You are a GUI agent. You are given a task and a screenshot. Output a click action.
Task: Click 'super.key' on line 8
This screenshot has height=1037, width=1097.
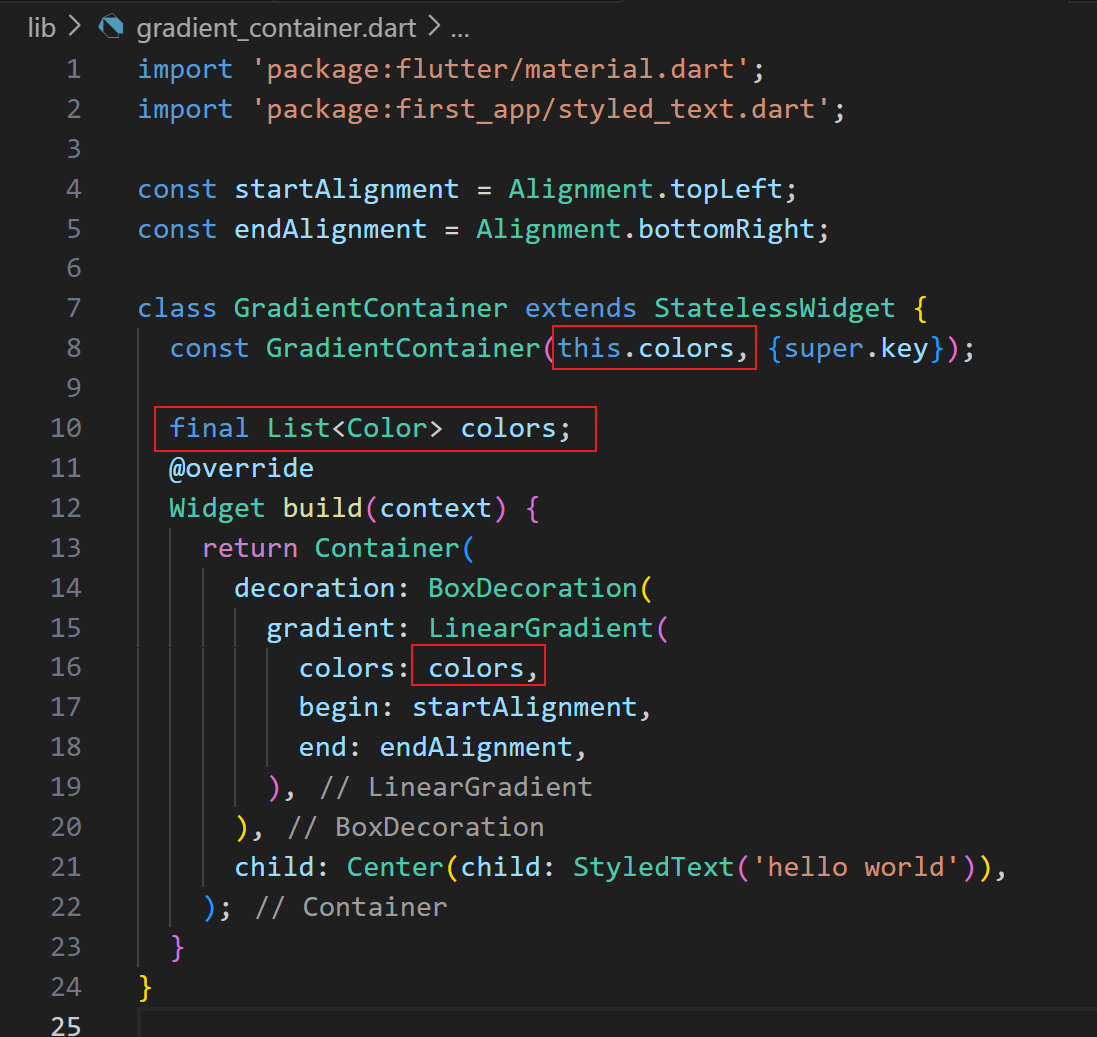856,348
